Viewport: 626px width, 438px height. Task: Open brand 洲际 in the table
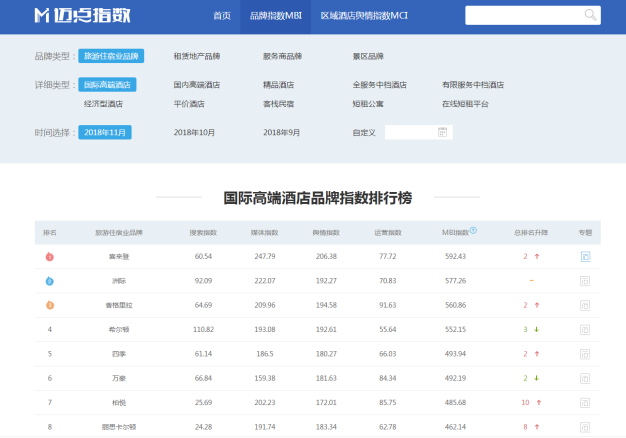[x=119, y=281]
